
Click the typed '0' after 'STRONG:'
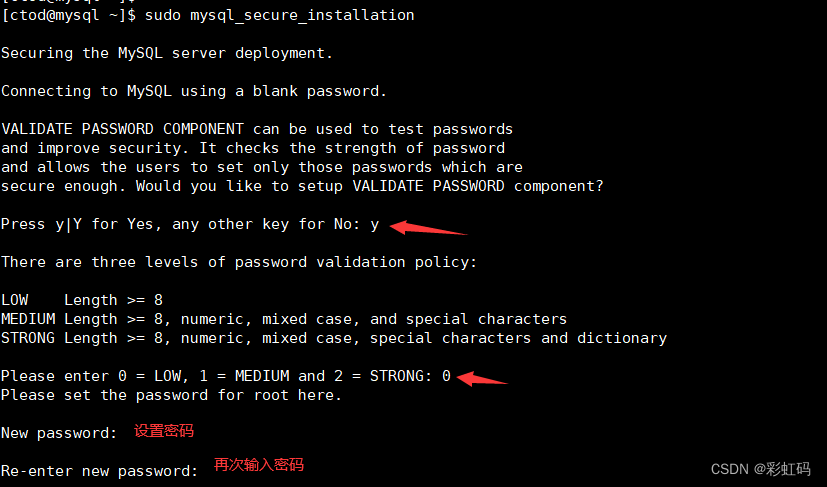[446, 376]
